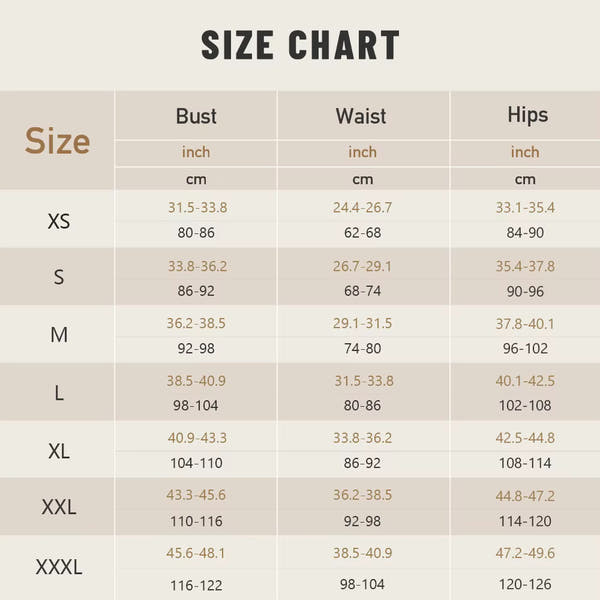
Task: Click the L size row label
Action: (x=59, y=393)
